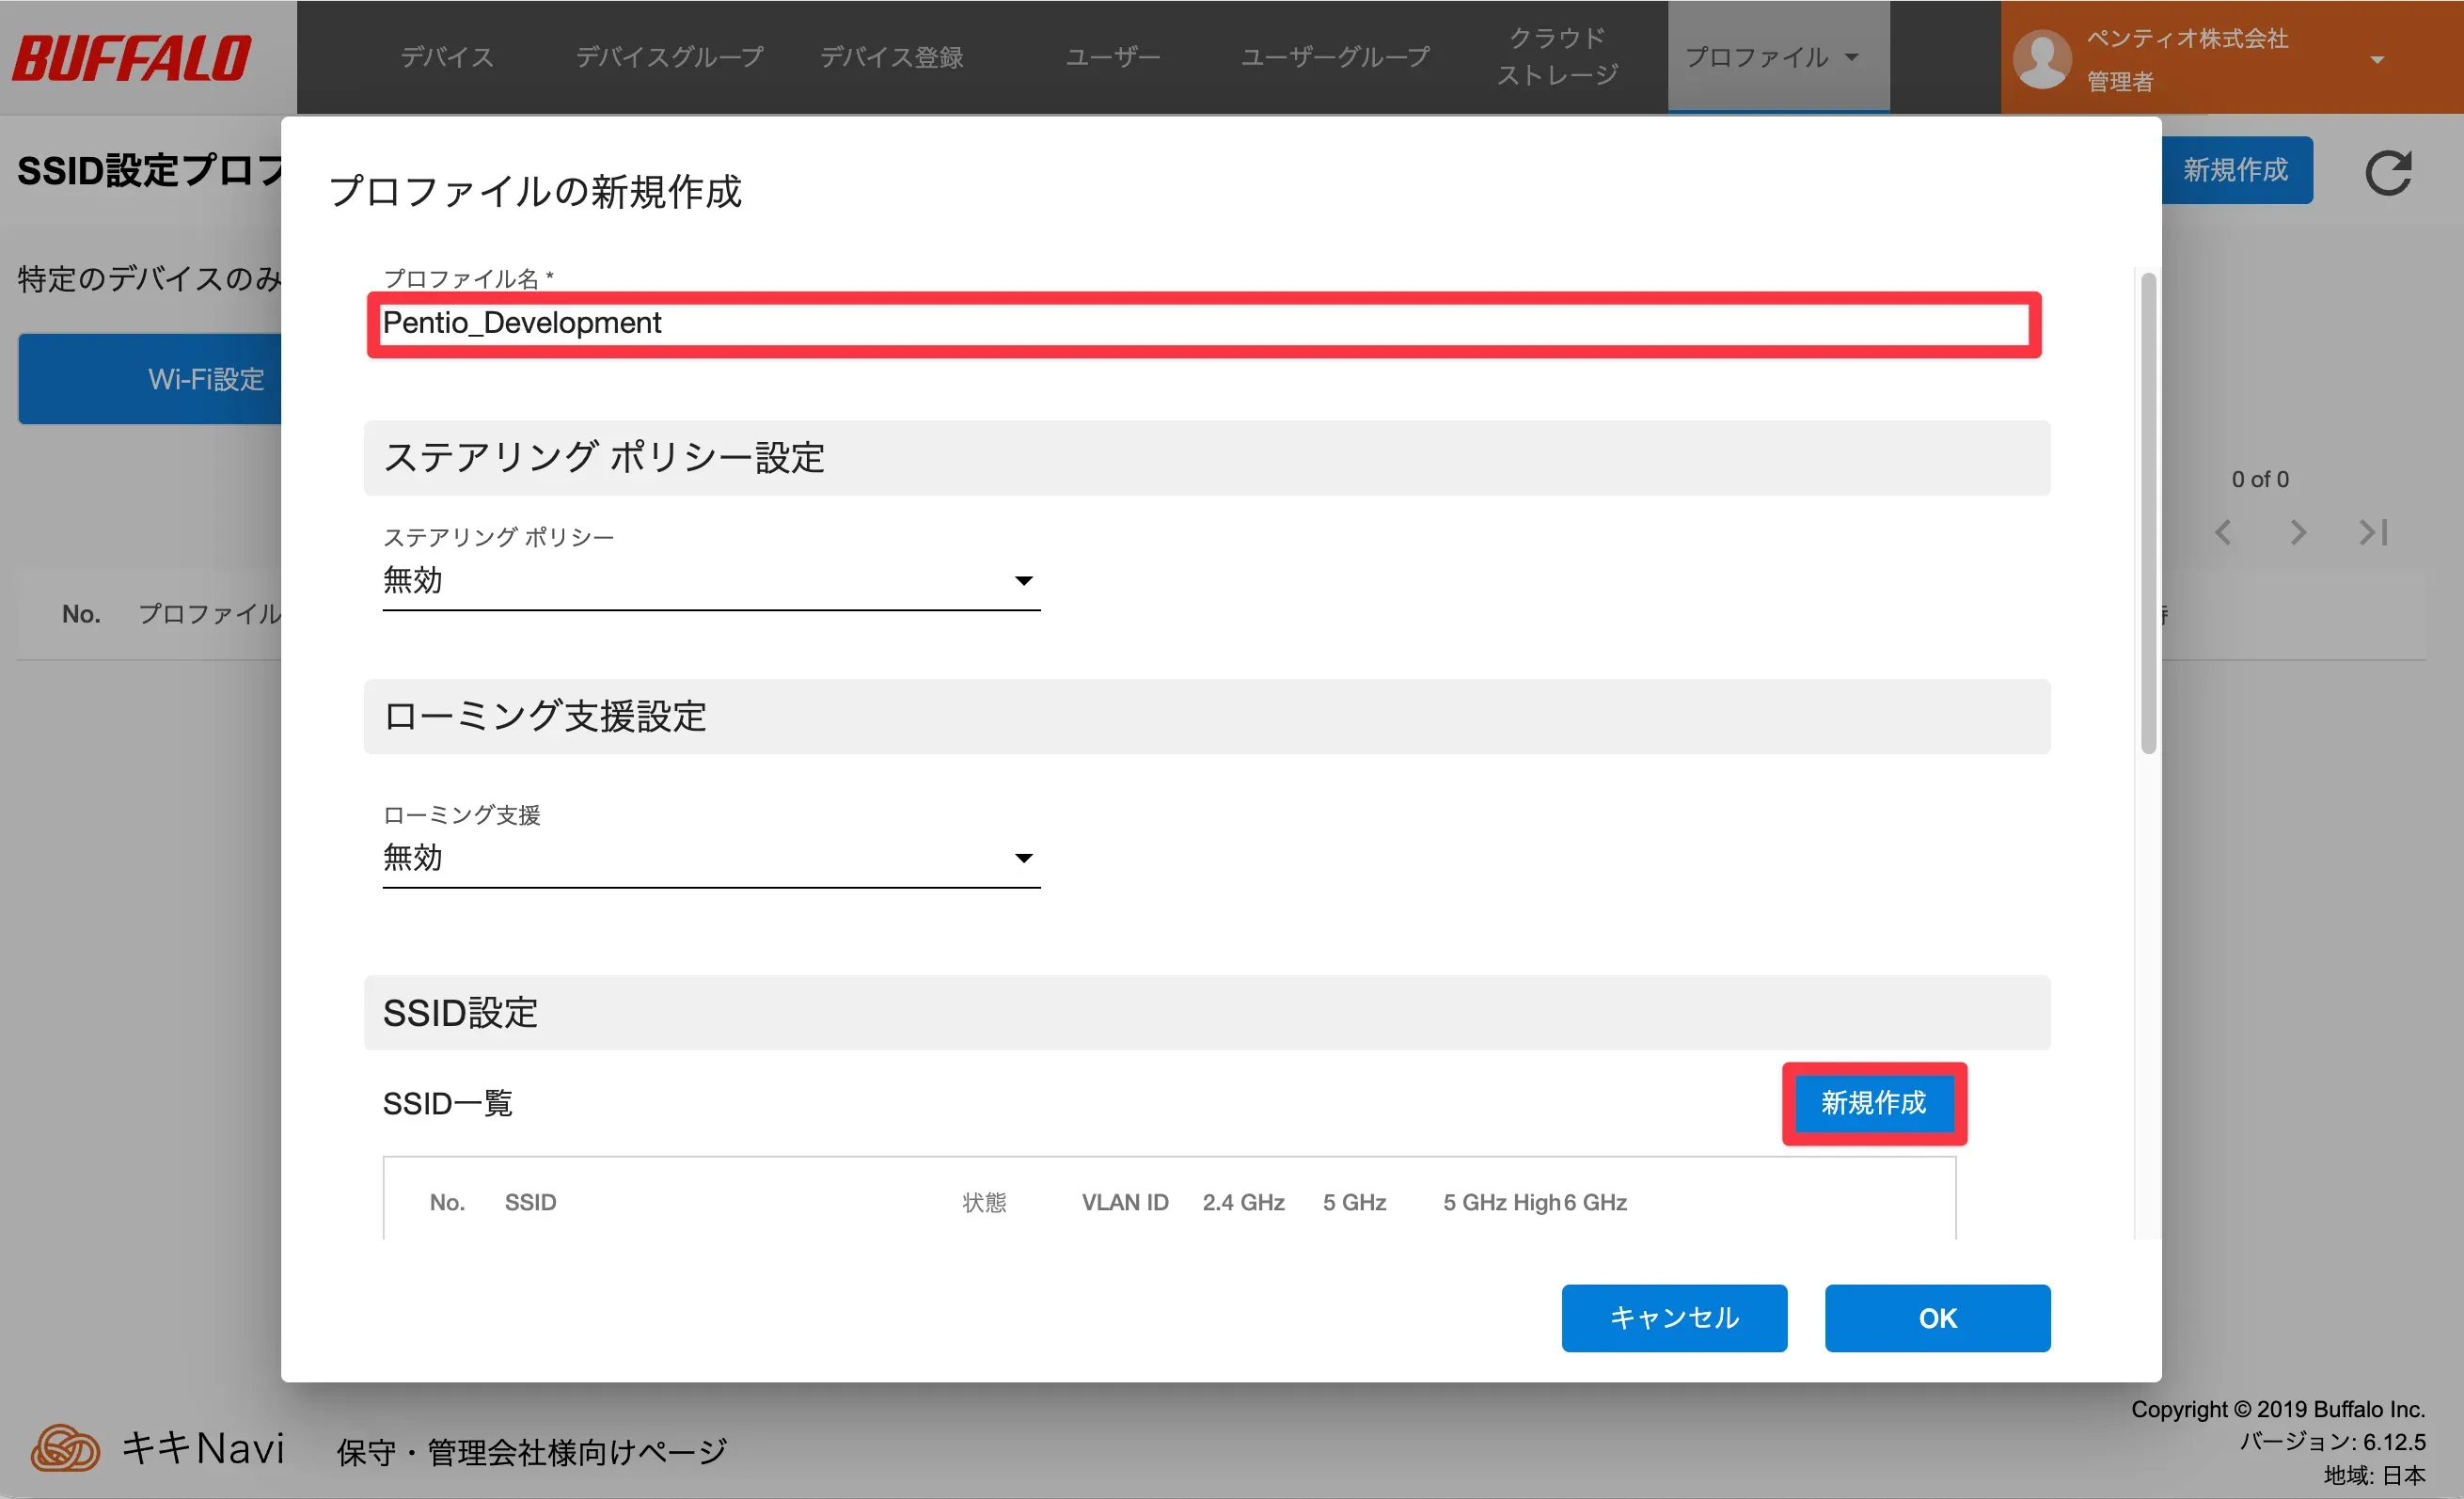Open the ローミング支援 dropdown
This screenshot has width=2464, height=1499.
(710, 858)
